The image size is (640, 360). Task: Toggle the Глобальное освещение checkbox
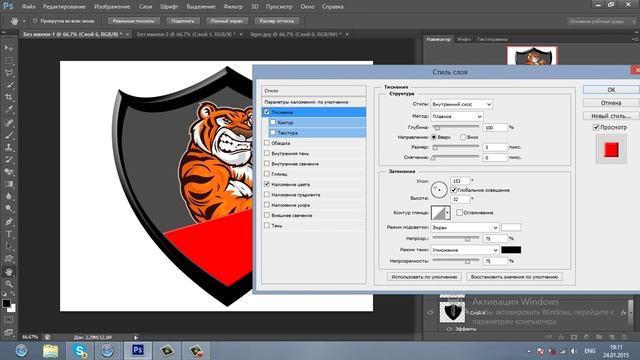453,190
